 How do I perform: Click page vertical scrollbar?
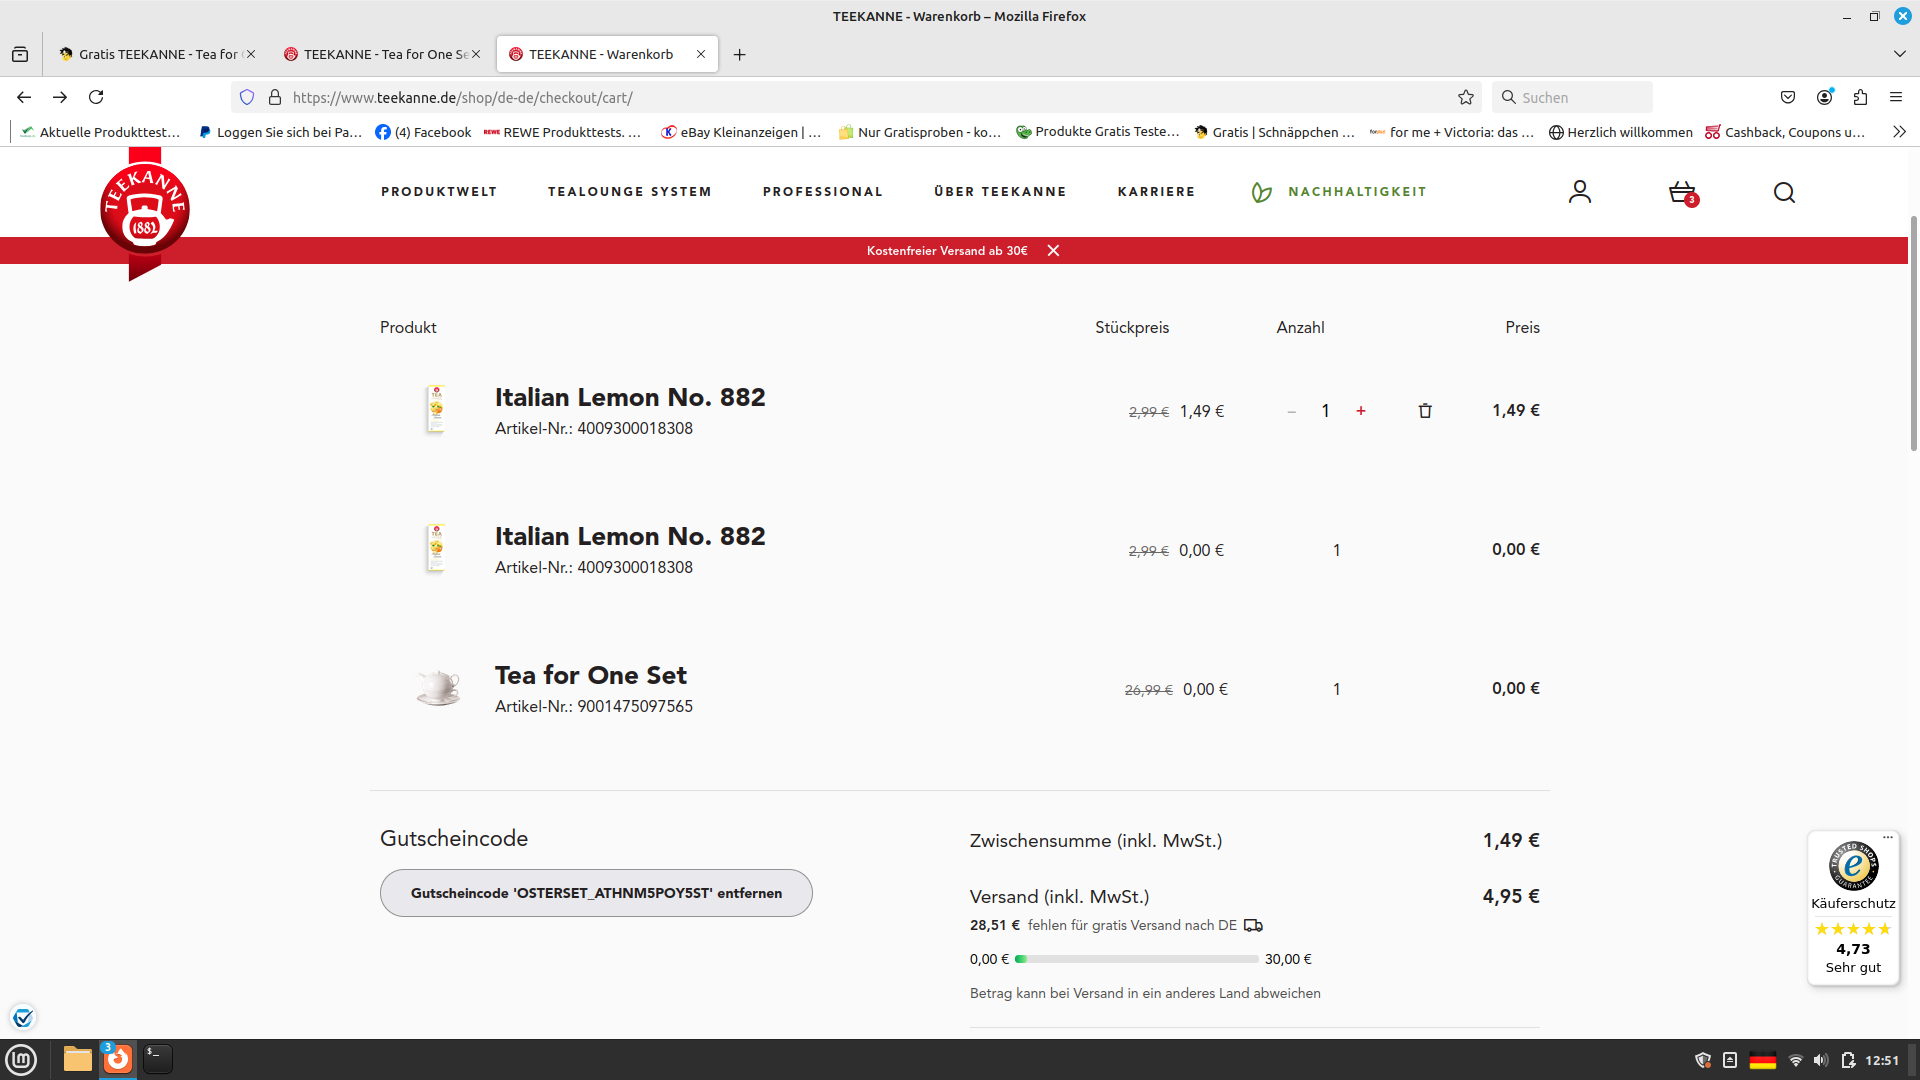1914,333
